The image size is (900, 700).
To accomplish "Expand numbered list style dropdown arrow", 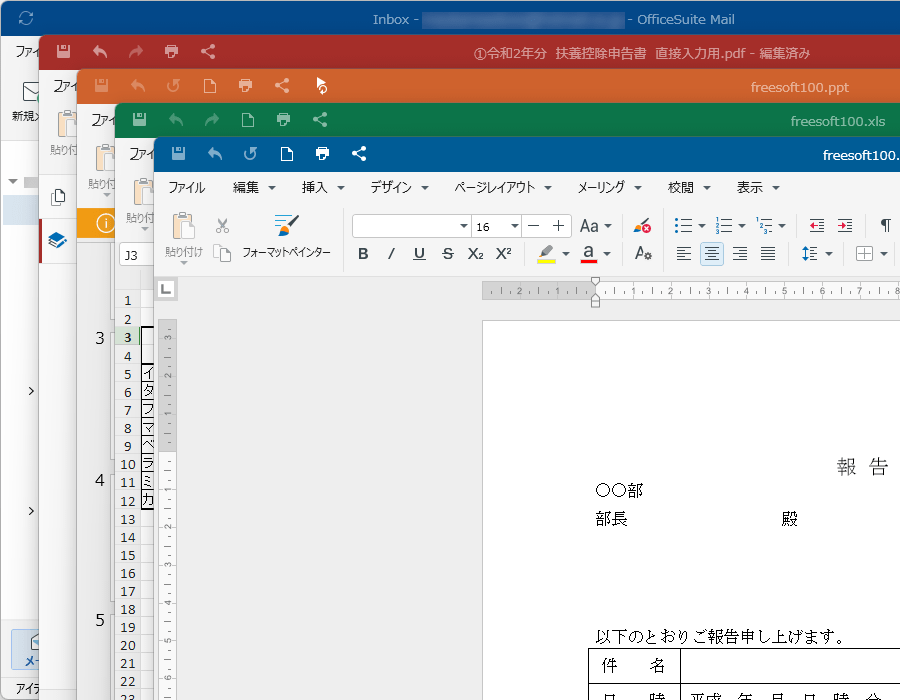I will (742, 226).
